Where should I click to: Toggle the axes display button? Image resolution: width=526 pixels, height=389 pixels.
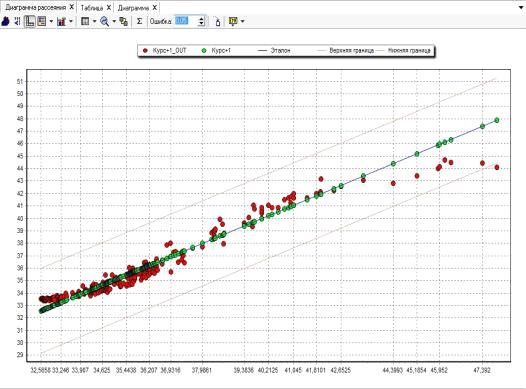(x=30, y=21)
